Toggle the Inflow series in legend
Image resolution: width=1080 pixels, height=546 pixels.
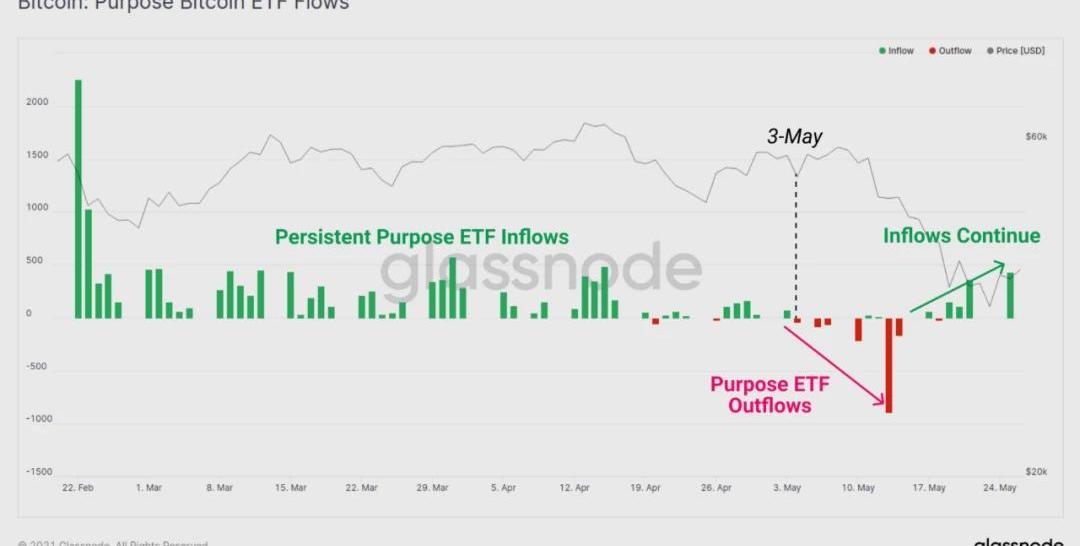900,51
